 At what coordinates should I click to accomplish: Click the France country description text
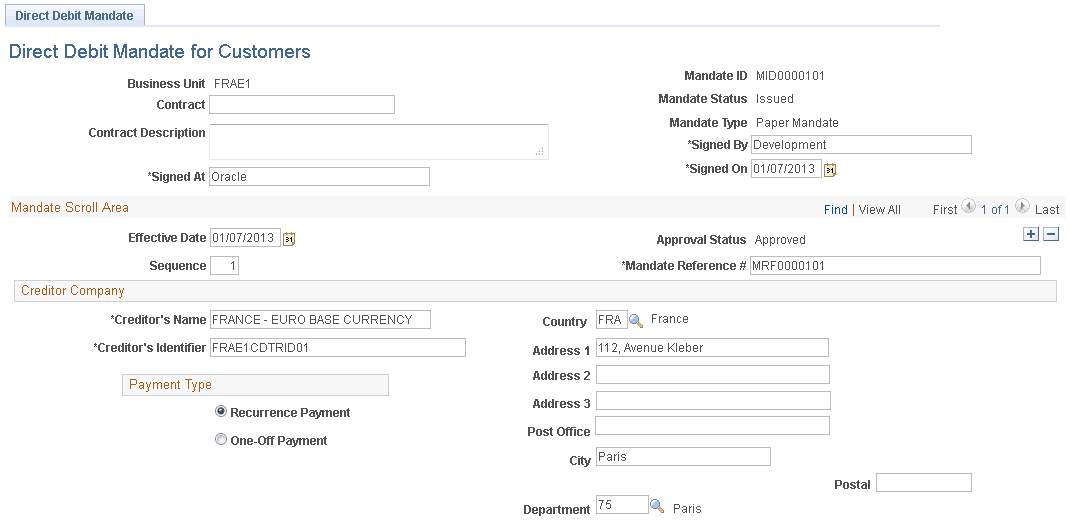[x=669, y=319]
